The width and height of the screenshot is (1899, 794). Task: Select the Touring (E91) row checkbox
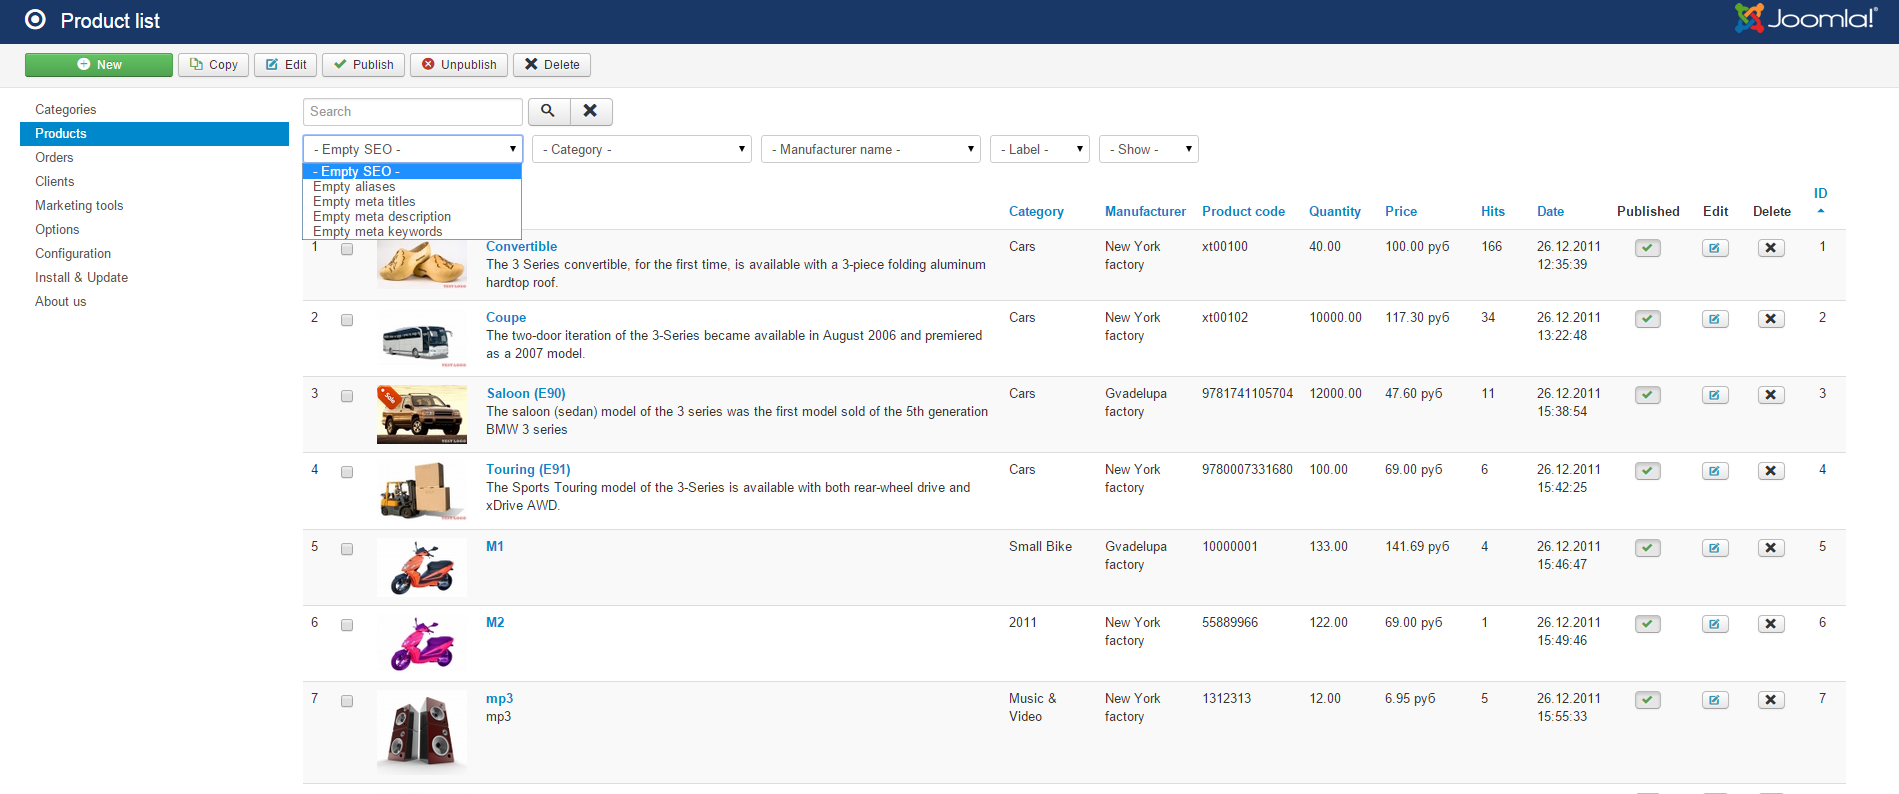coord(347,472)
